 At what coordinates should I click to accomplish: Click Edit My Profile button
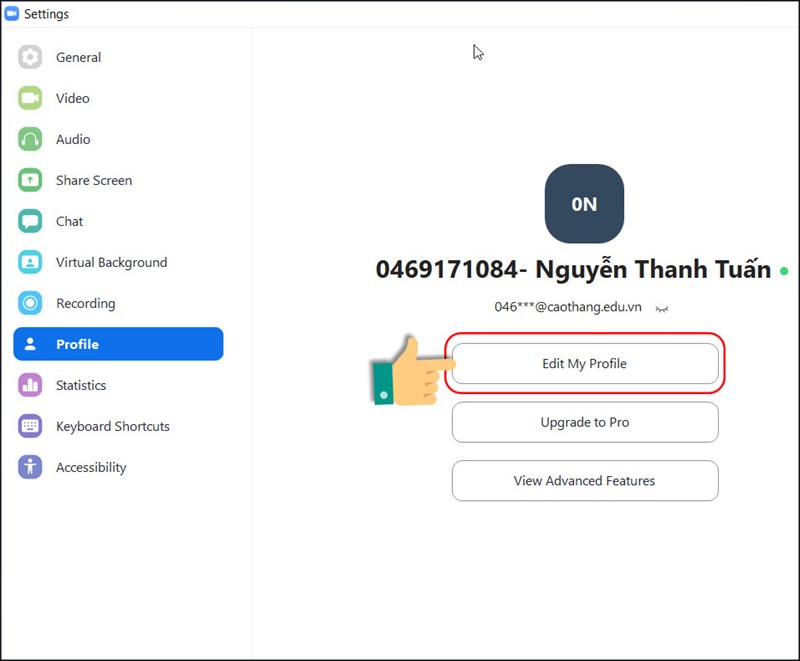(585, 364)
